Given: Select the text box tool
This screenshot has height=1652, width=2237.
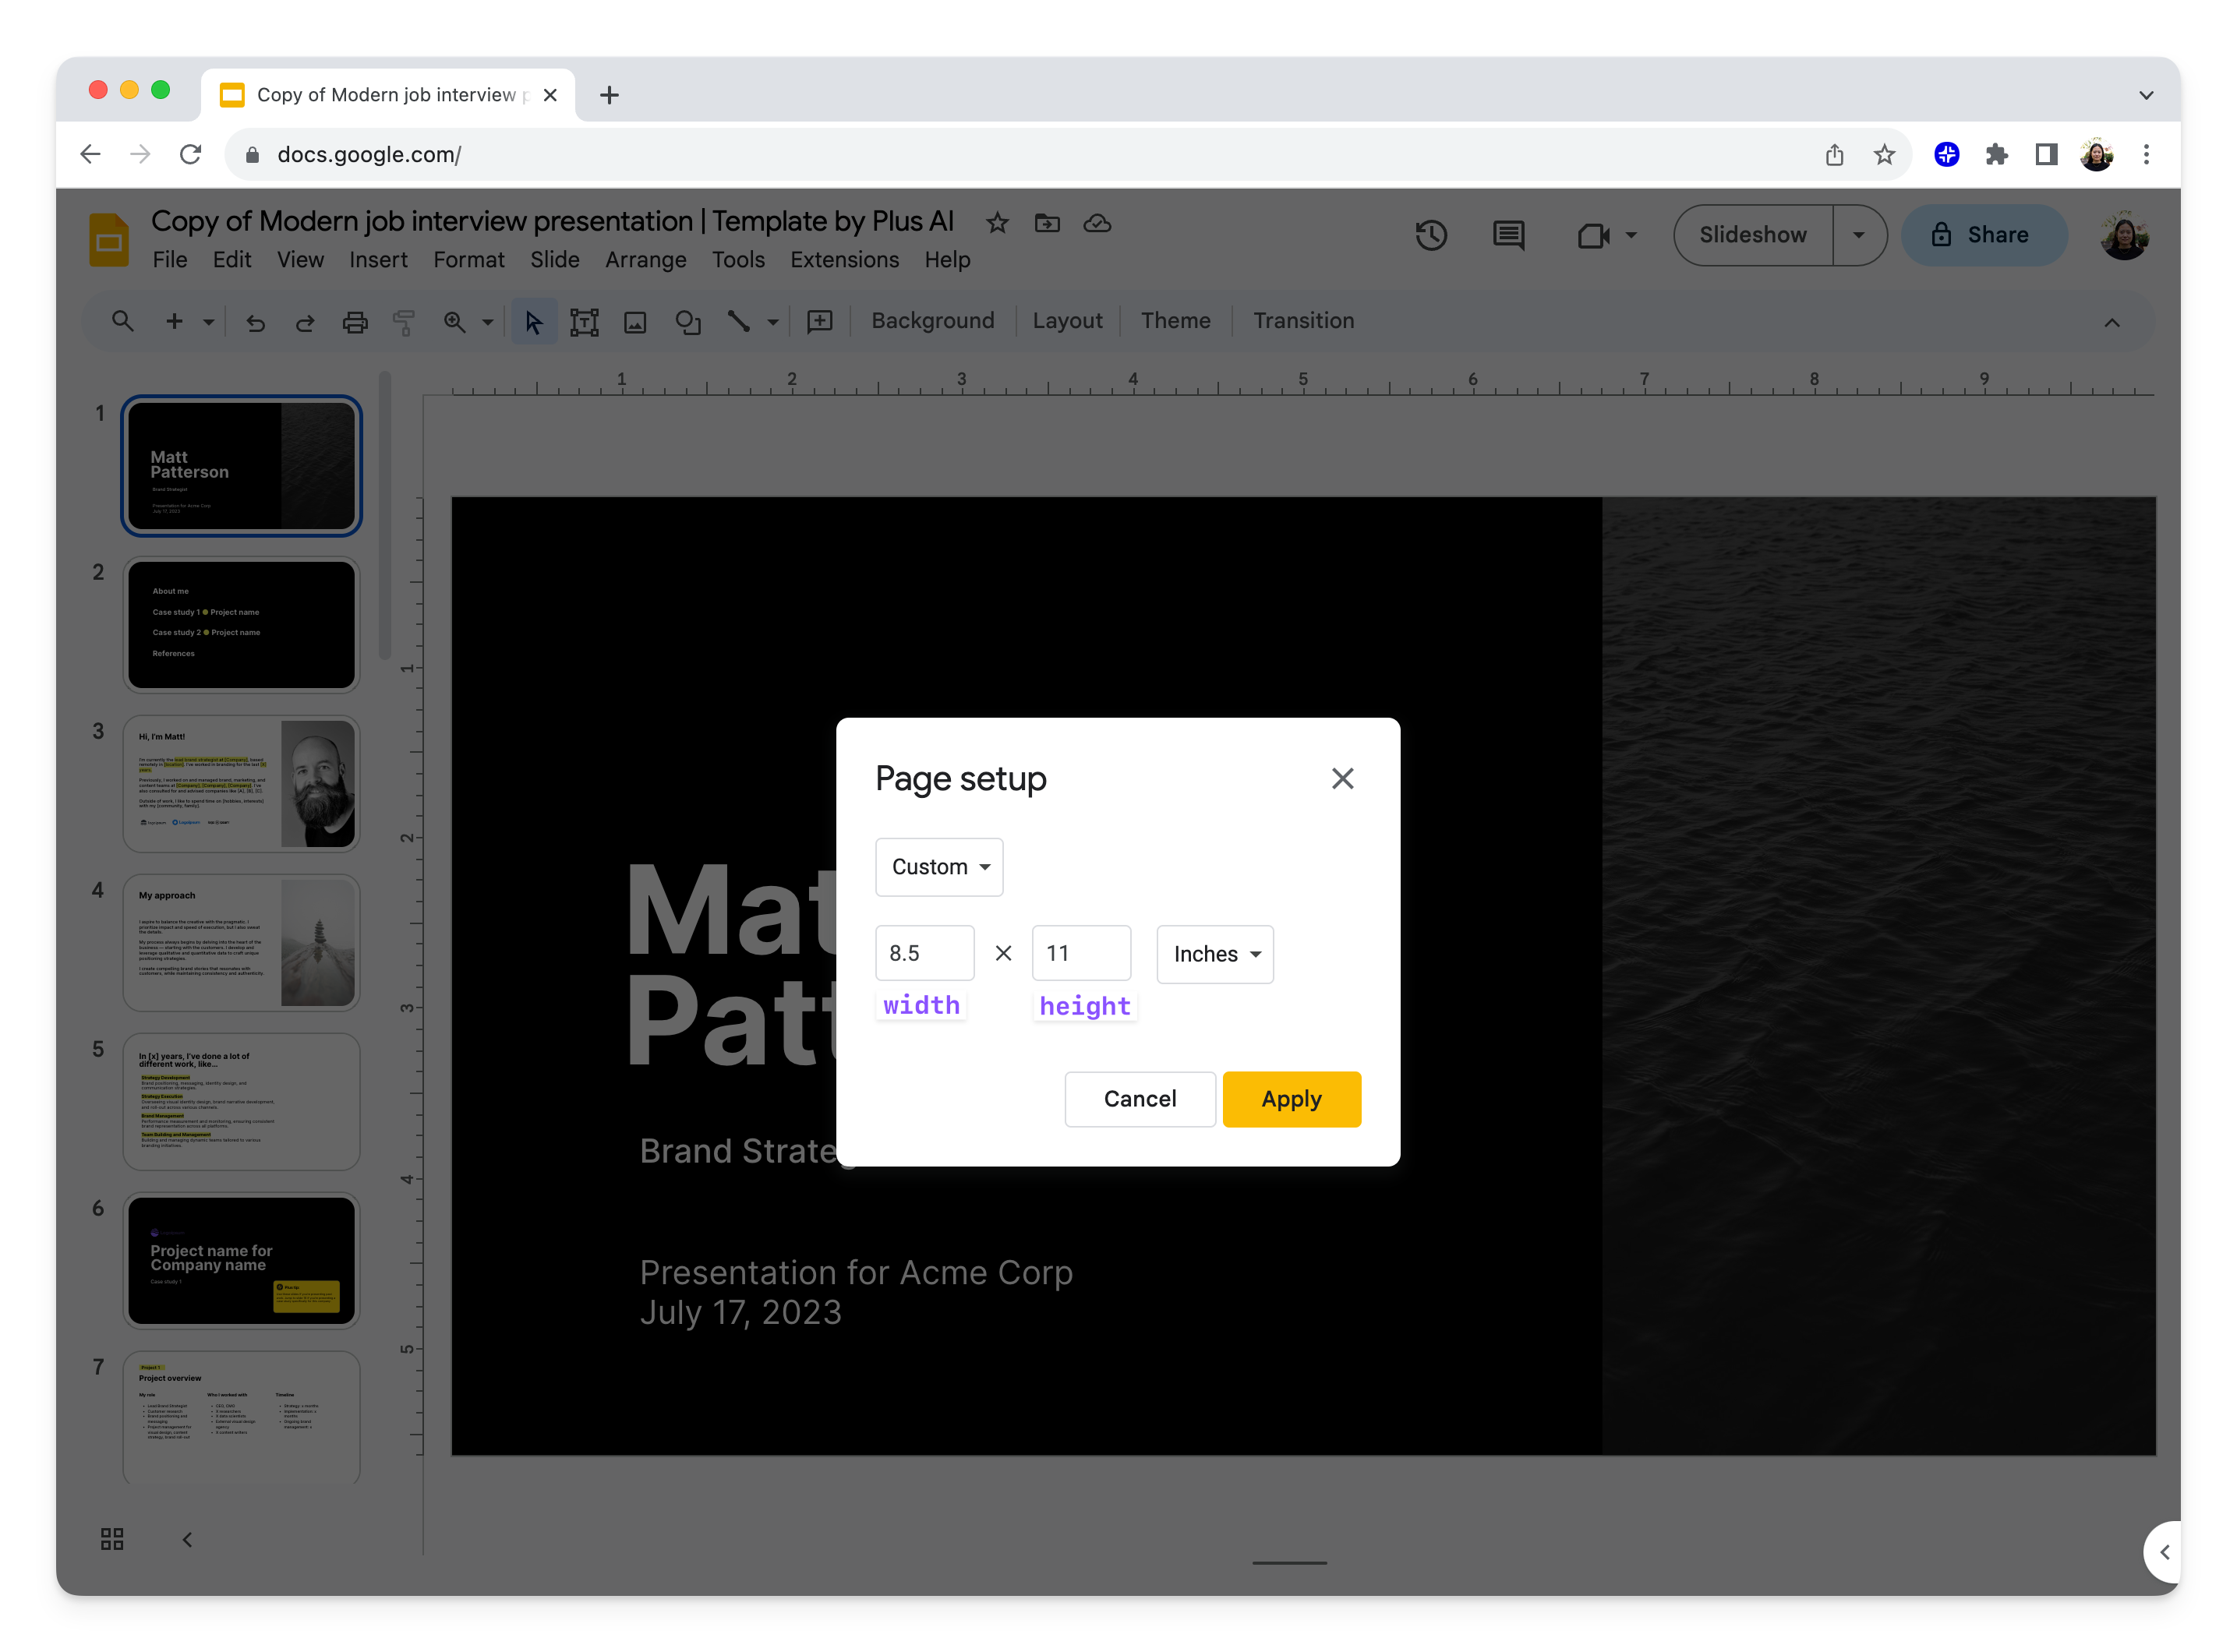Looking at the screenshot, I should coord(584,322).
